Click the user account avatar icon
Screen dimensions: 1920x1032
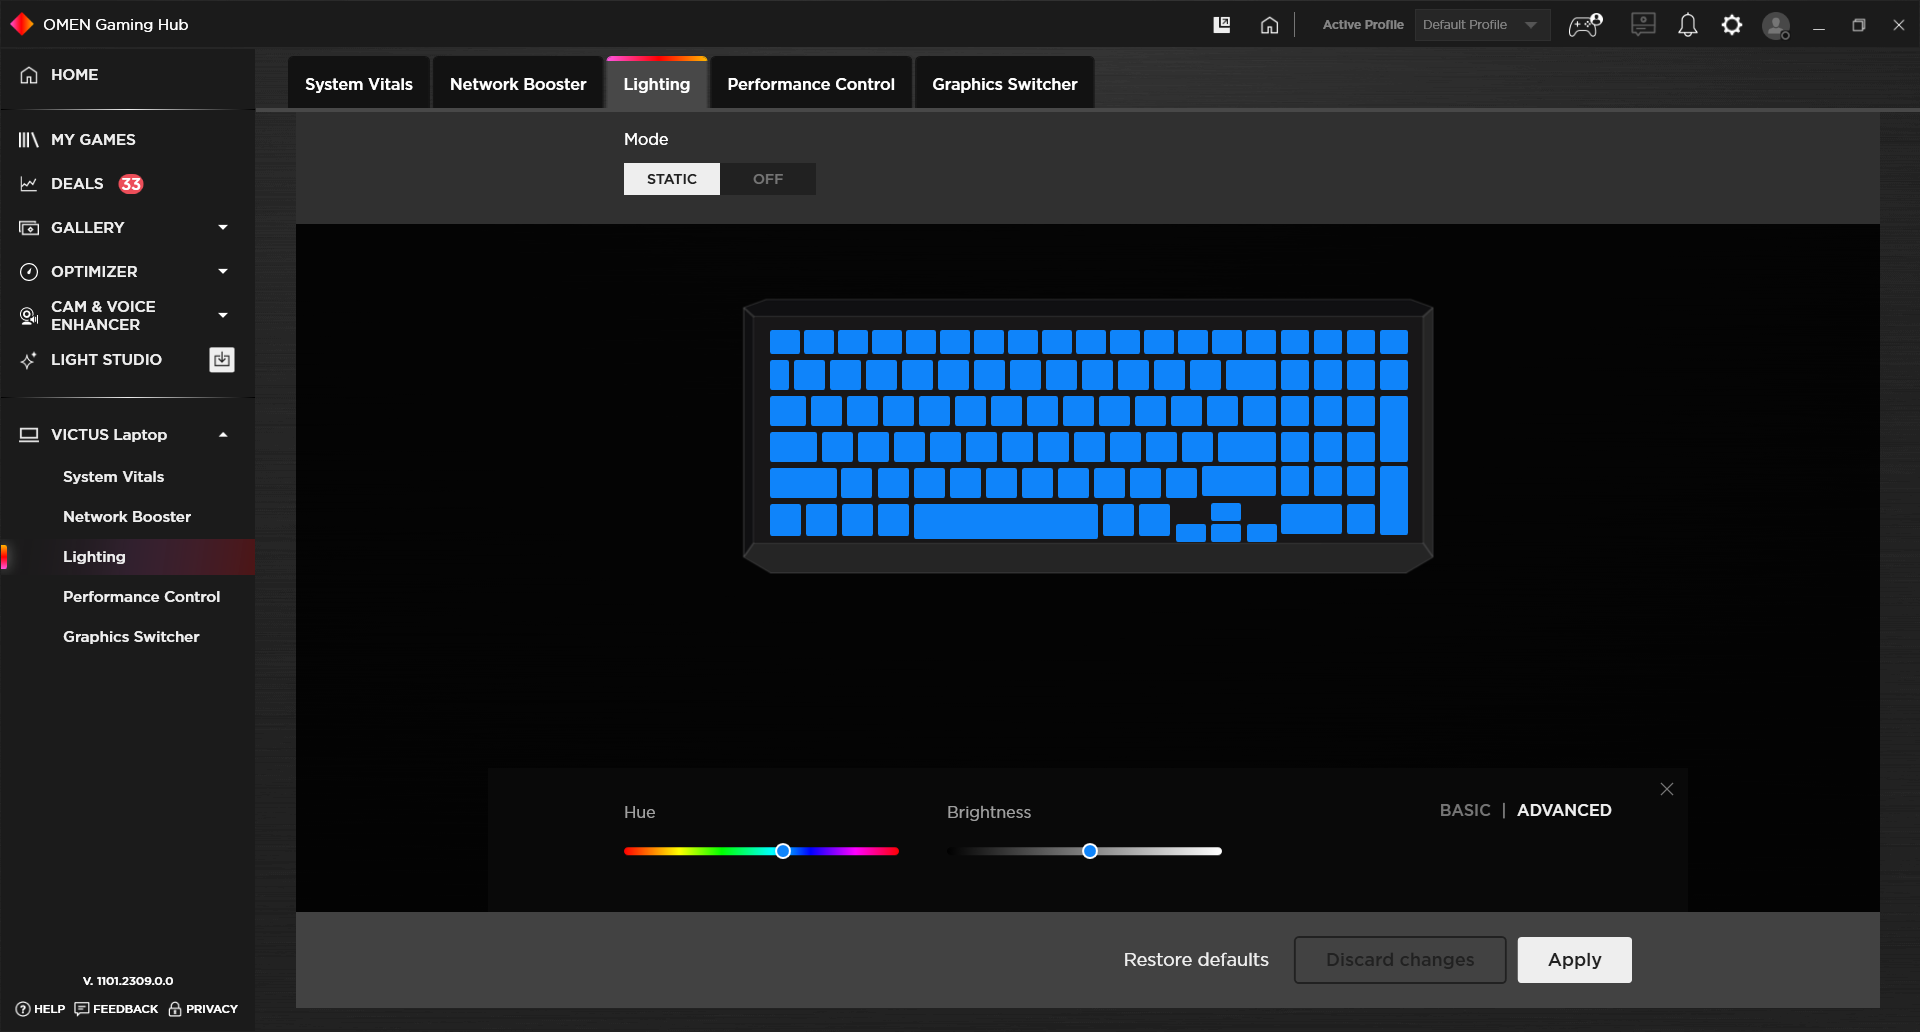(1775, 26)
